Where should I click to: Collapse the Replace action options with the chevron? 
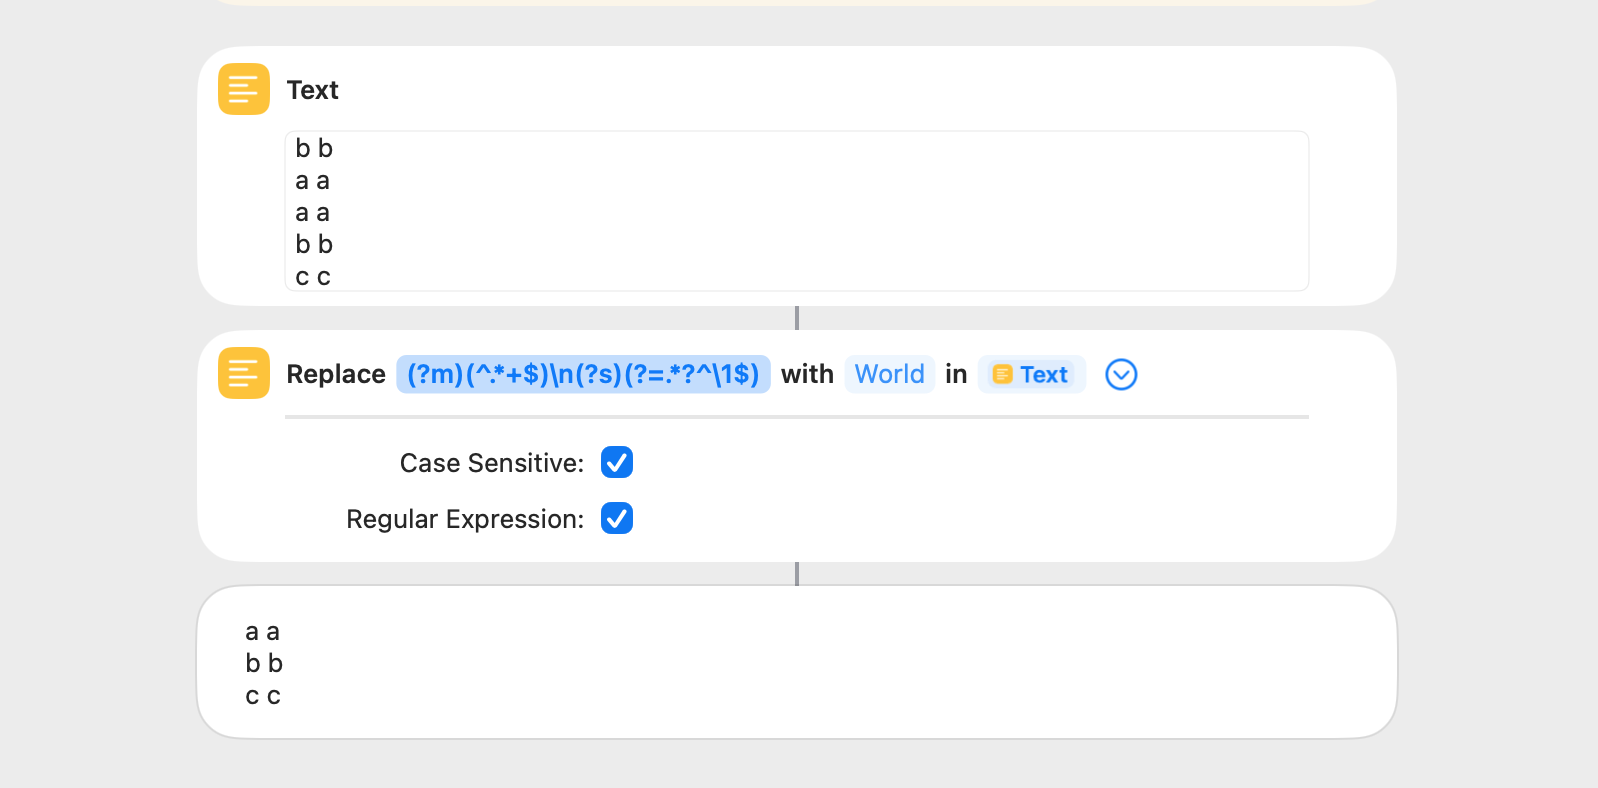pyautogui.click(x=1121, y=374)
